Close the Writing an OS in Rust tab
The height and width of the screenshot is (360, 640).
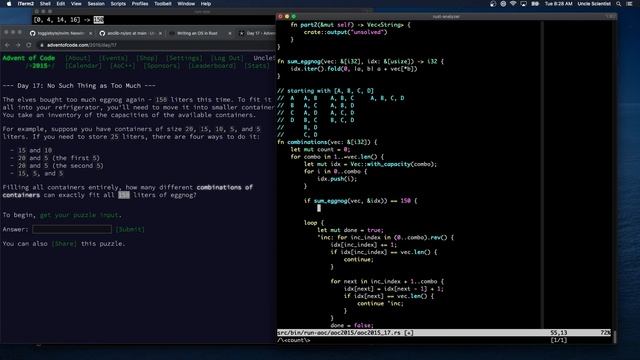[x=230, y=33]
